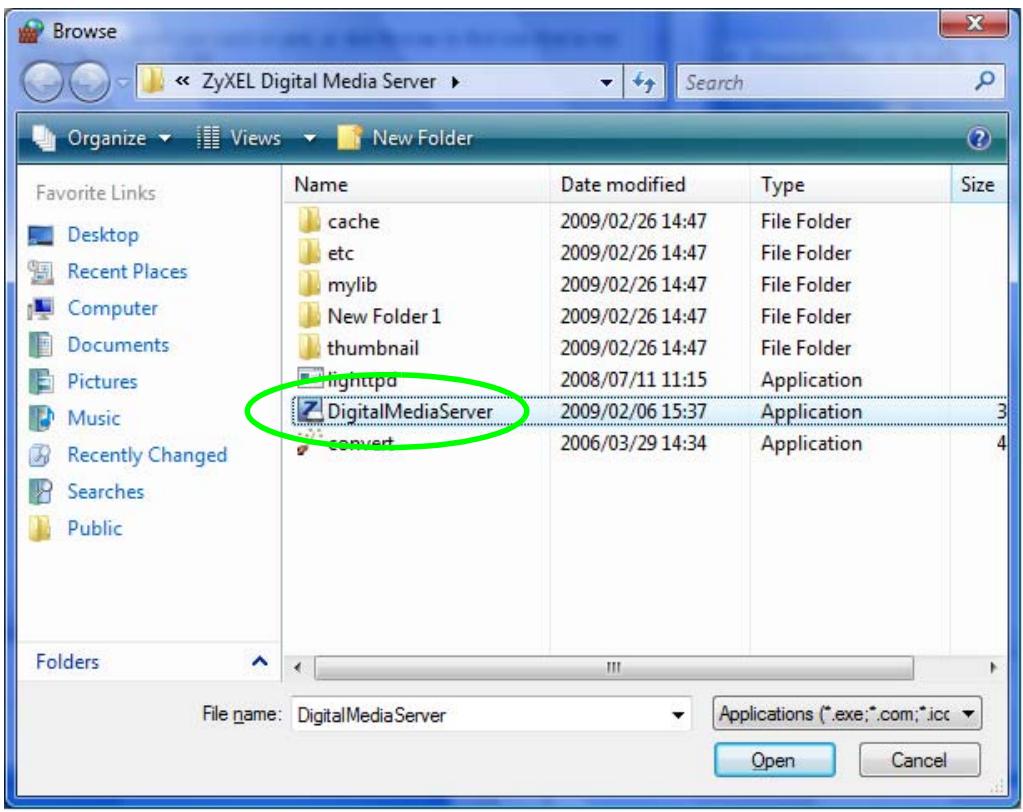Click horizontal scrollbar left arrow
The width and height of the screenshot is (1023, 812).
point(298,667)
